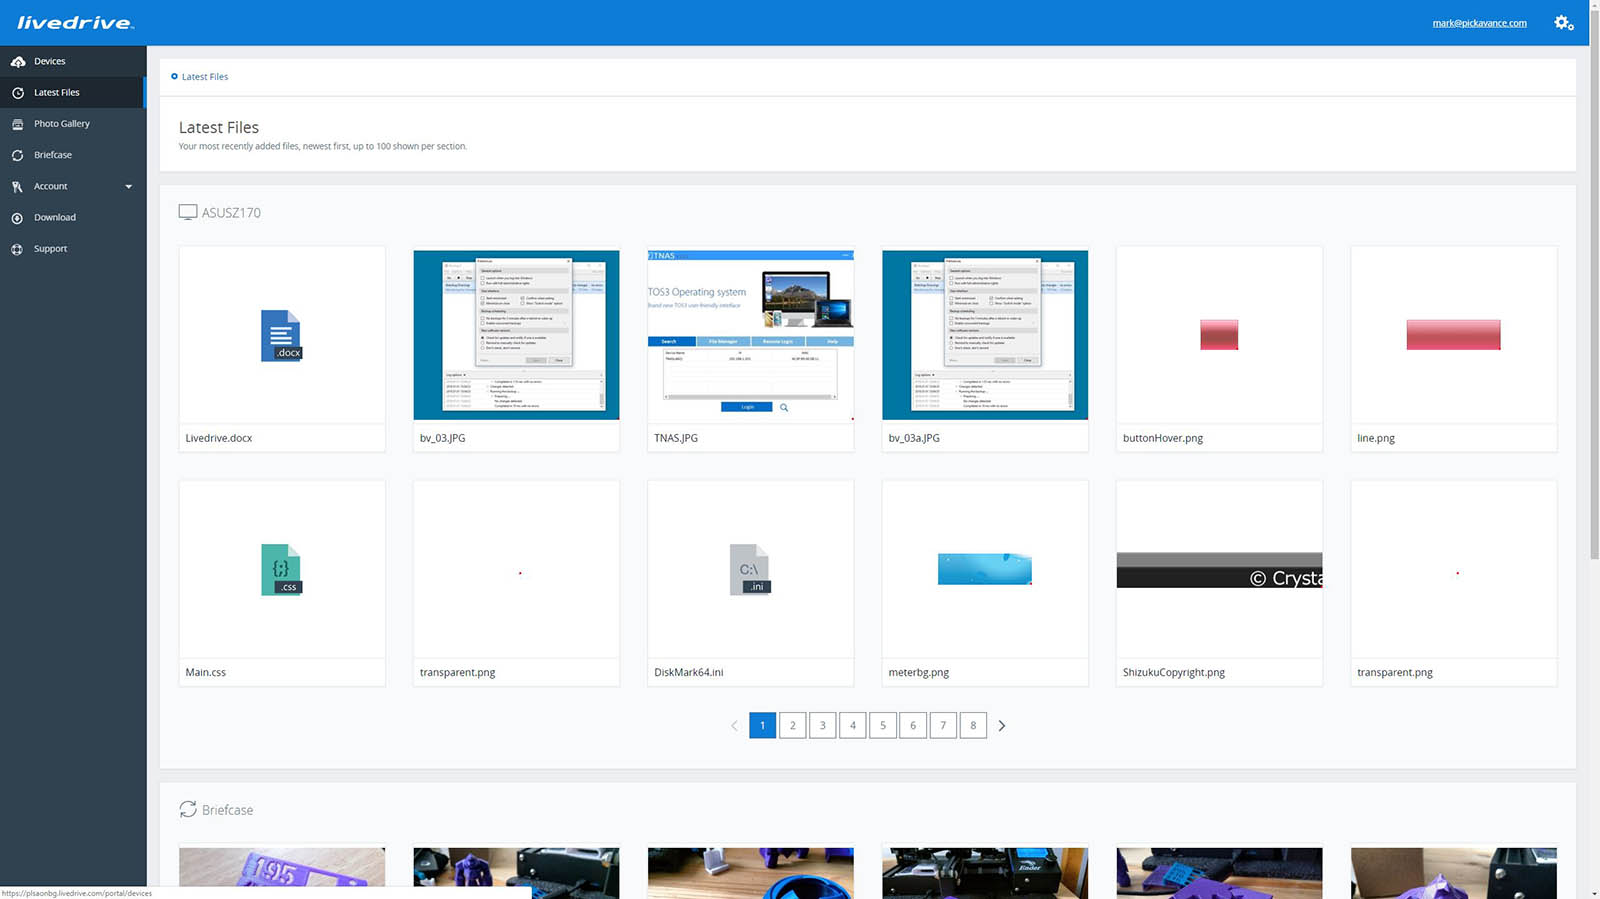Click the meterbg.png file name

[919, 672]
